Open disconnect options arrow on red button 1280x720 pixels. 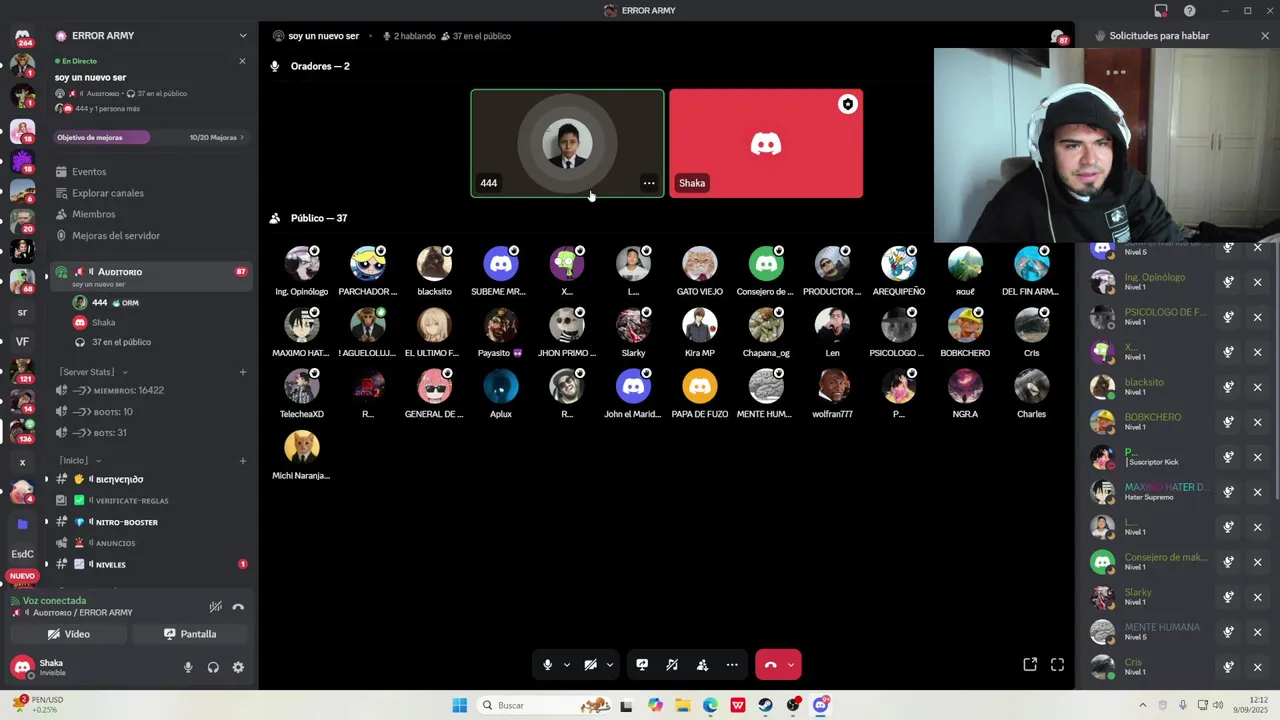click(x=791, y=664)
